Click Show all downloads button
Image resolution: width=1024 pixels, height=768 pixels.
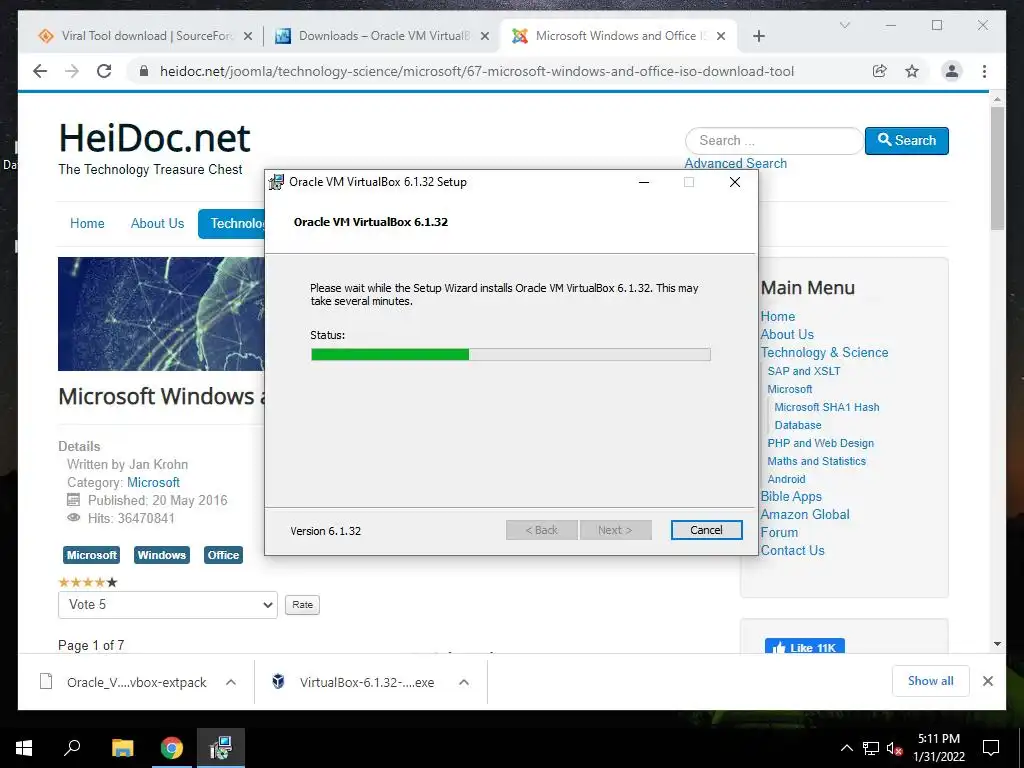click(931, 681)
